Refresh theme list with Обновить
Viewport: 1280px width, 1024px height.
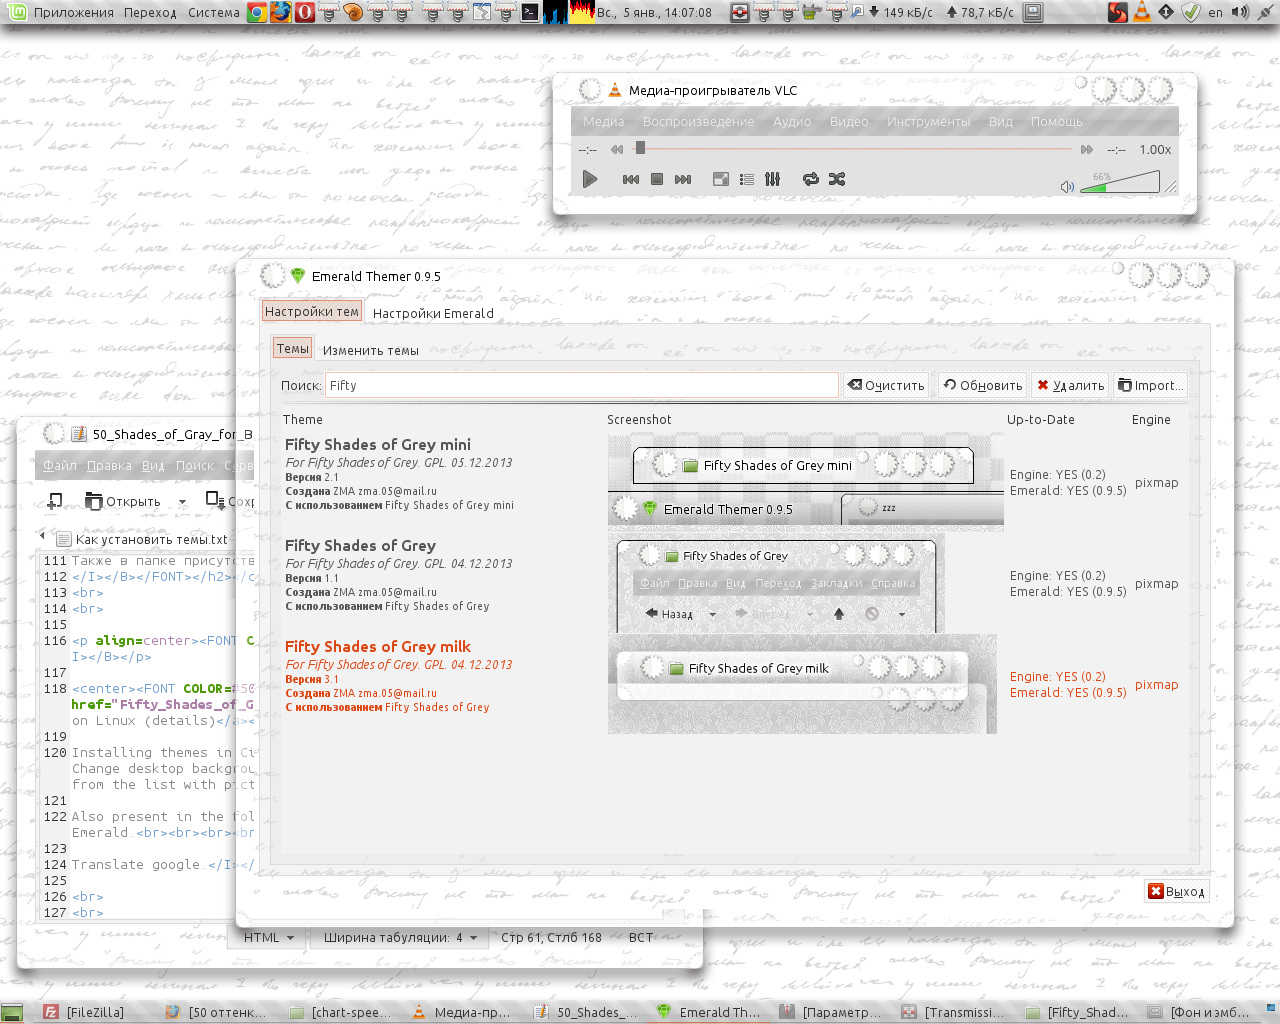click(982, 385)
